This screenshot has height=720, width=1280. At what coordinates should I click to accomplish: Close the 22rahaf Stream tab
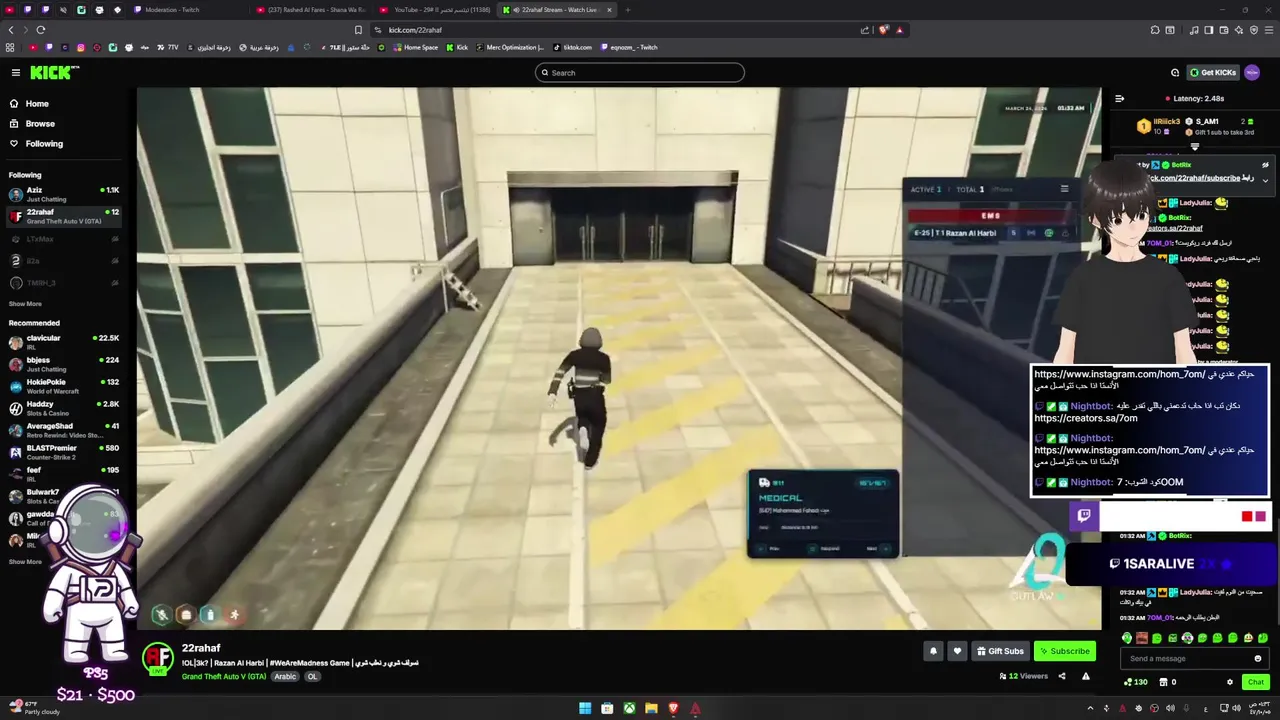point(609,10)
